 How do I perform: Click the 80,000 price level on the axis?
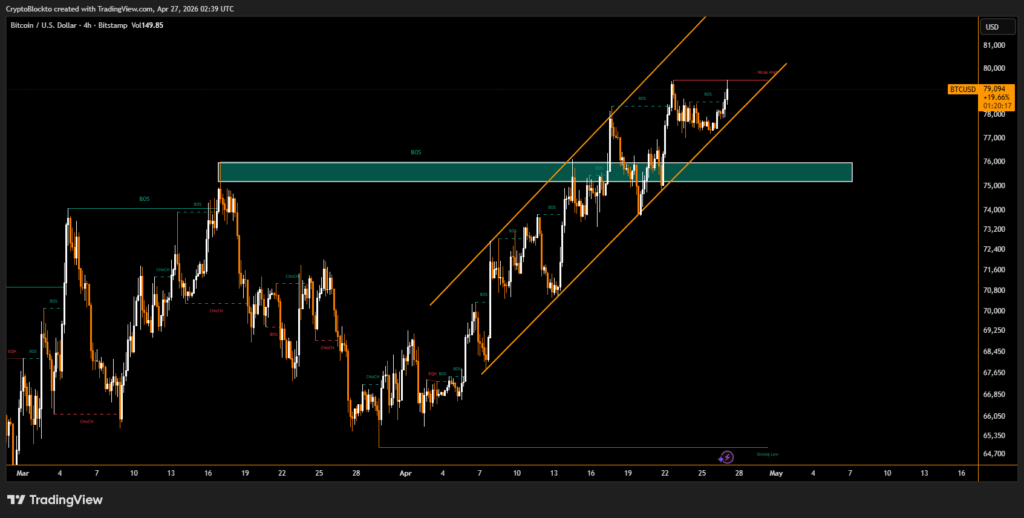click(x=995, y=68)
